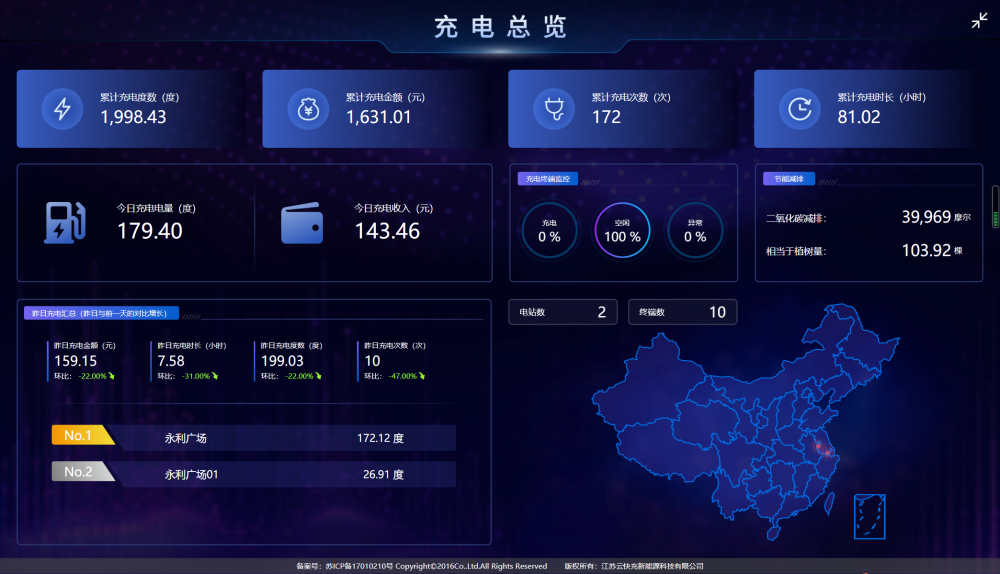This screenshot has width=1000, height=574.
Task: Click the charging station pump icon
Action: click(64, 223)
